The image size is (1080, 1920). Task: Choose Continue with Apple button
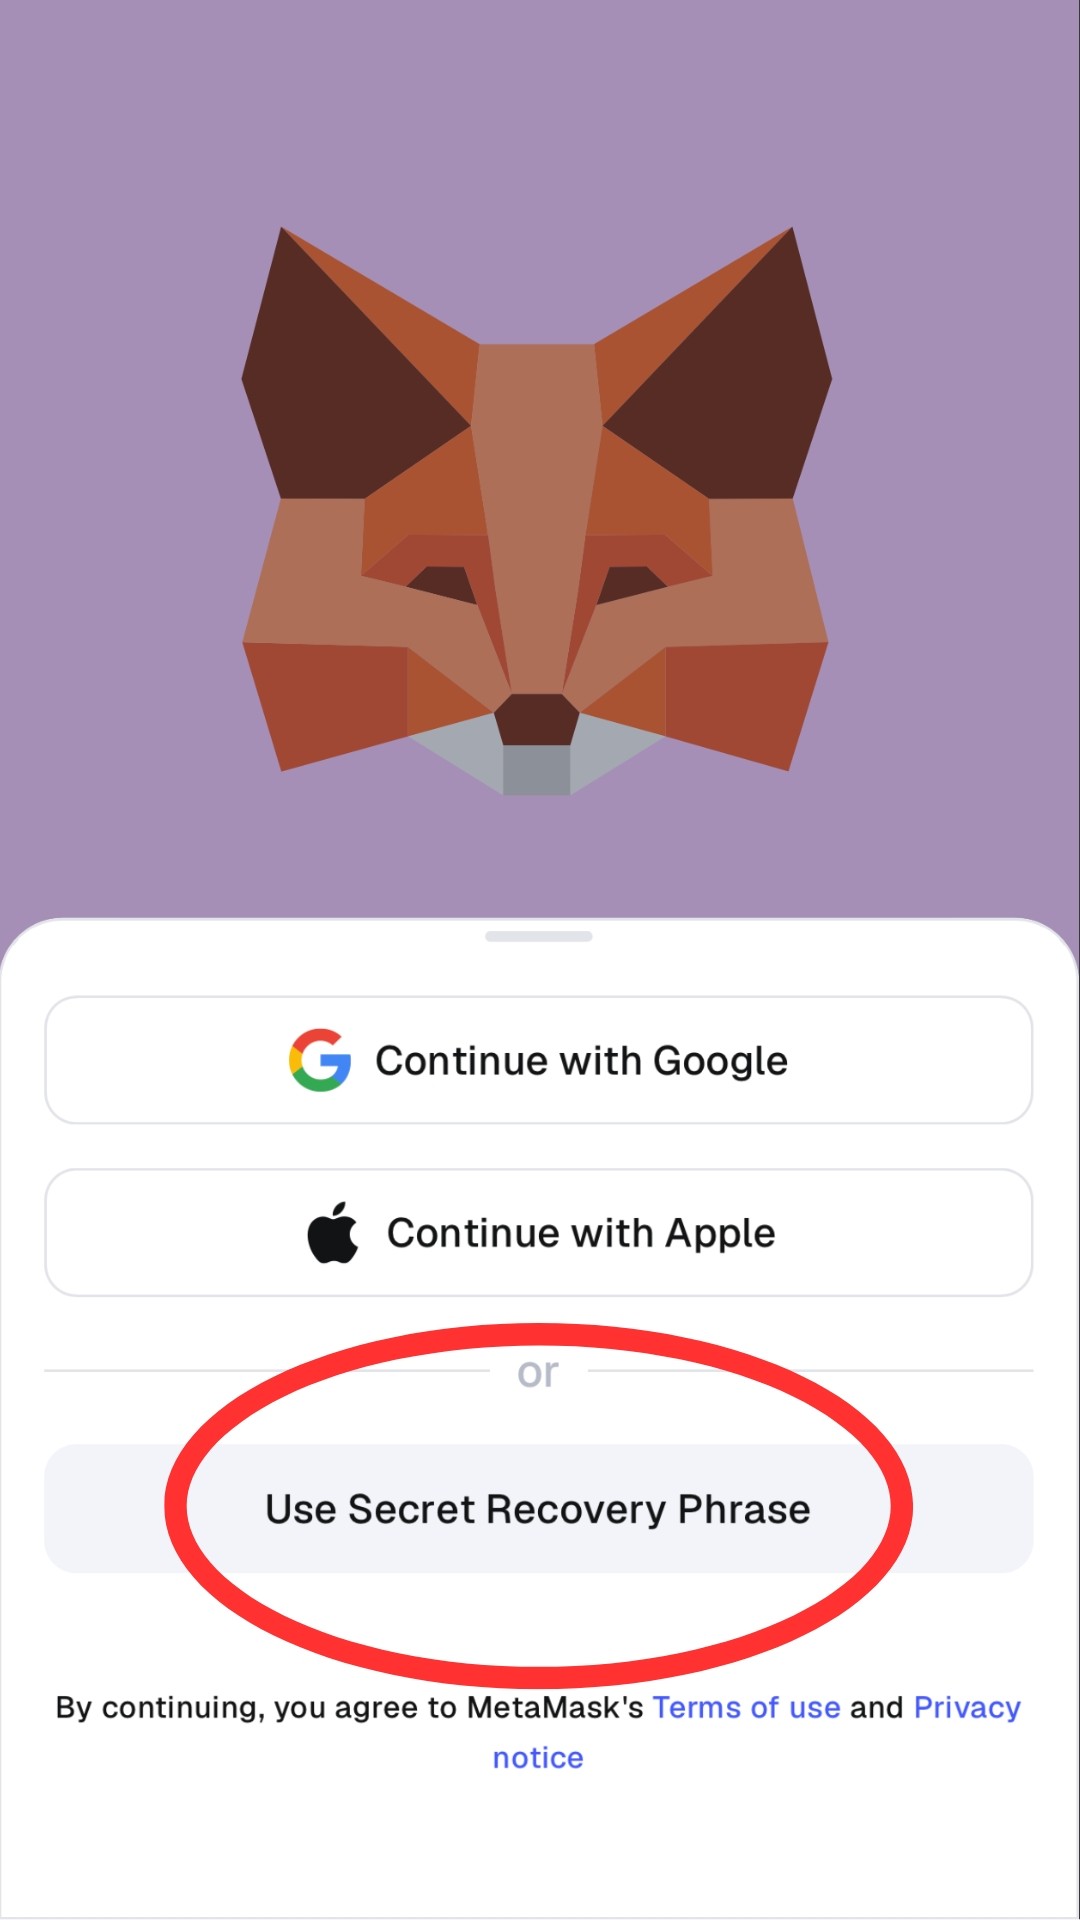click(539, 1232)
